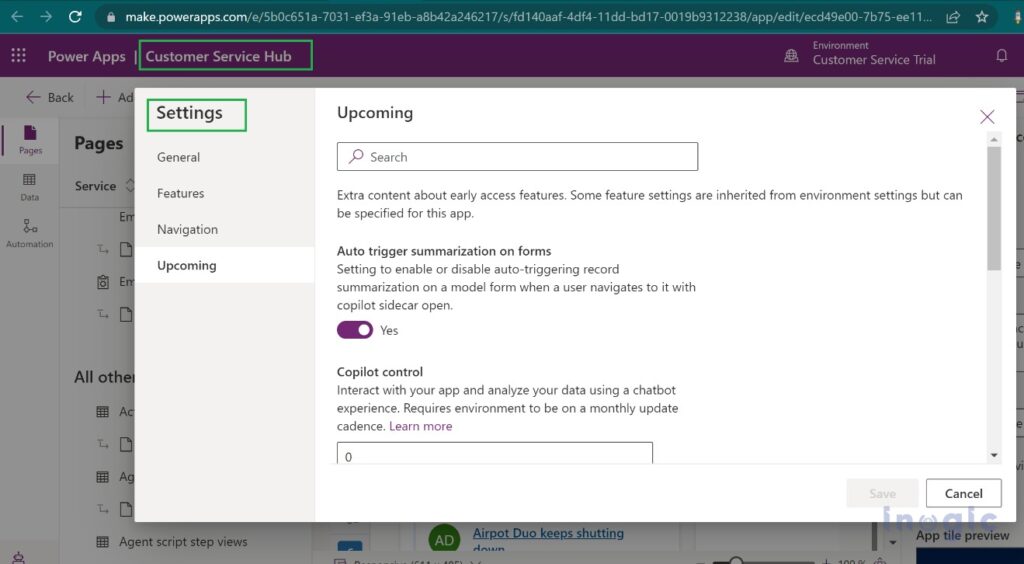
Task: Click the Save button in Settings
Action: click(x=882, y=494)
